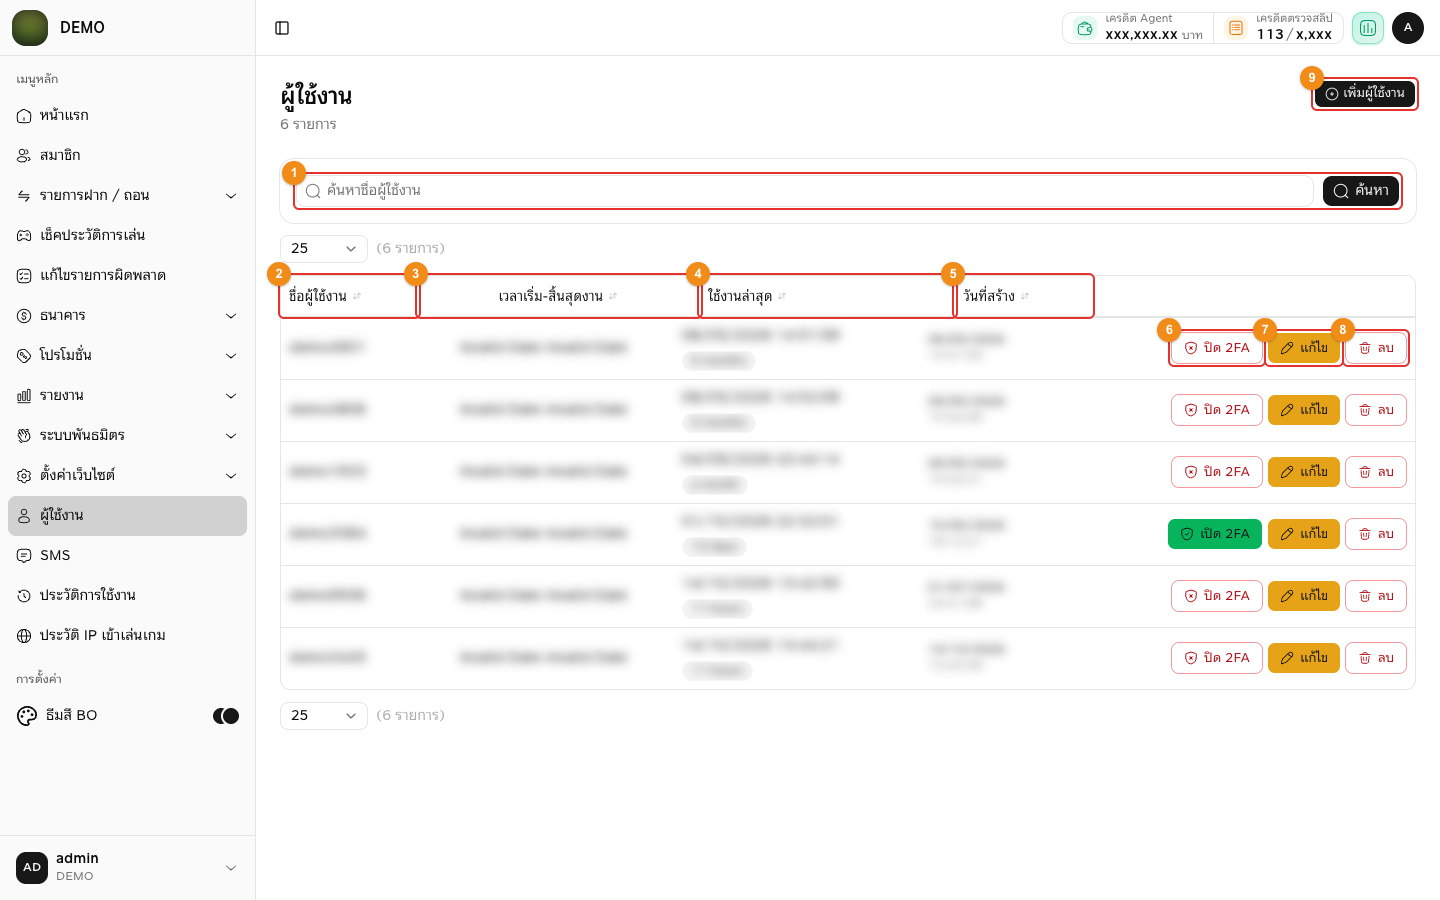Open the page-size dropdown above the table
The width and height of the screenshot is (1440, 900).
(324, 248)
